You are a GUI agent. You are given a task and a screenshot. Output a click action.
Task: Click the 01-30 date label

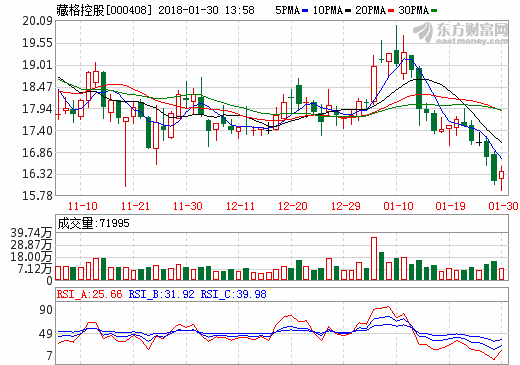click(x=503, y=206)
